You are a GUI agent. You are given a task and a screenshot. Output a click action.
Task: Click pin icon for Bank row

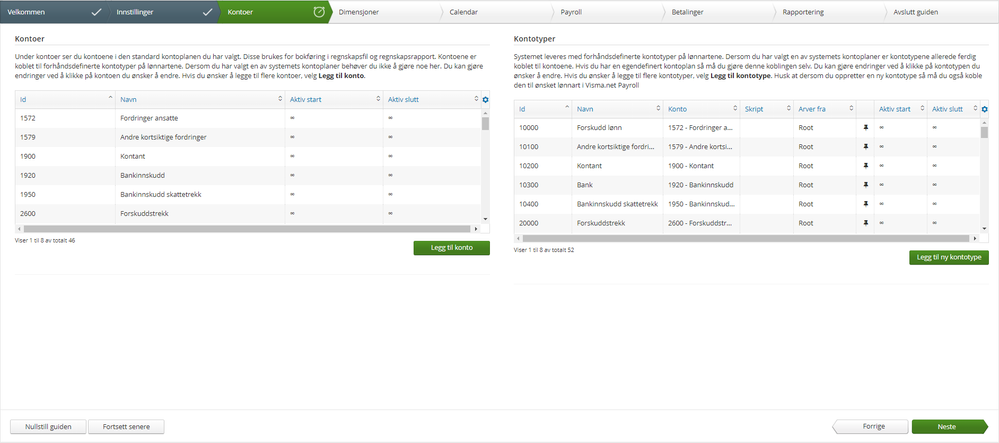tap(865, 185)
